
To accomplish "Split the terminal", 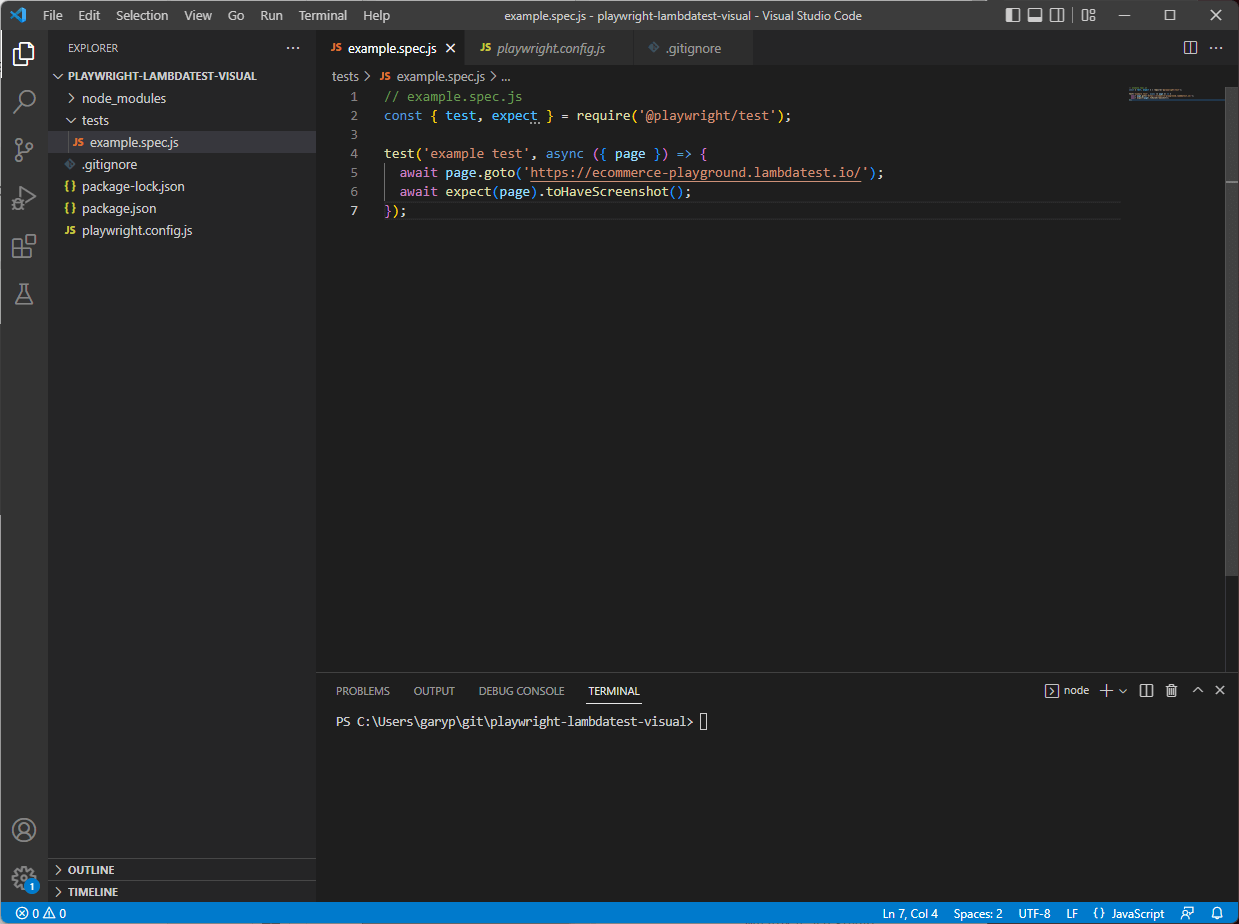I will [1146, 690].
